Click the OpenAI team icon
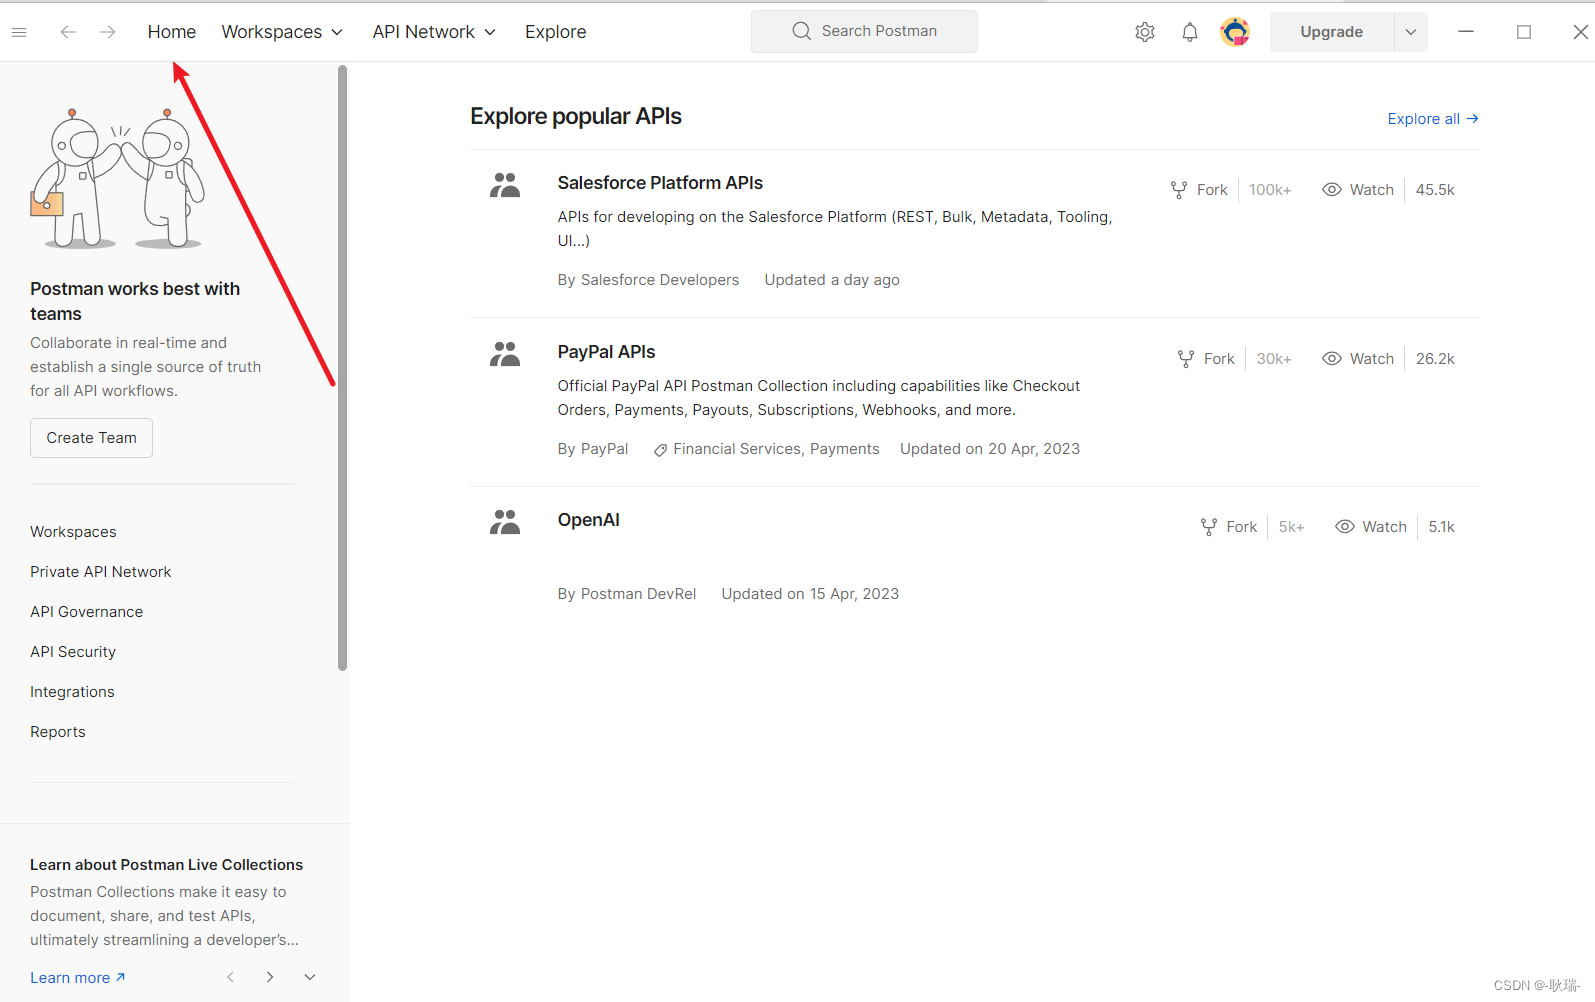 [x=505, y=522]
